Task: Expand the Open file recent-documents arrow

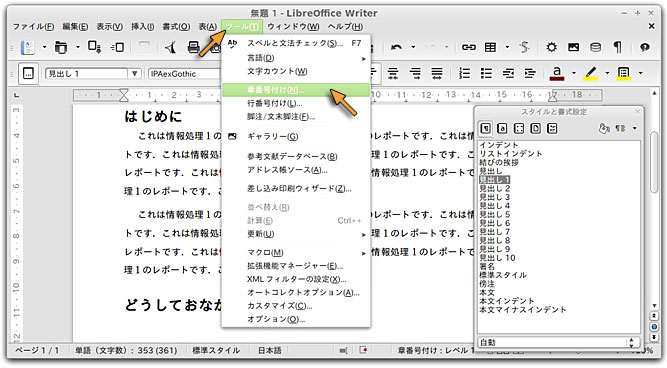Action: pyautogui.click(x=78, y=47)
